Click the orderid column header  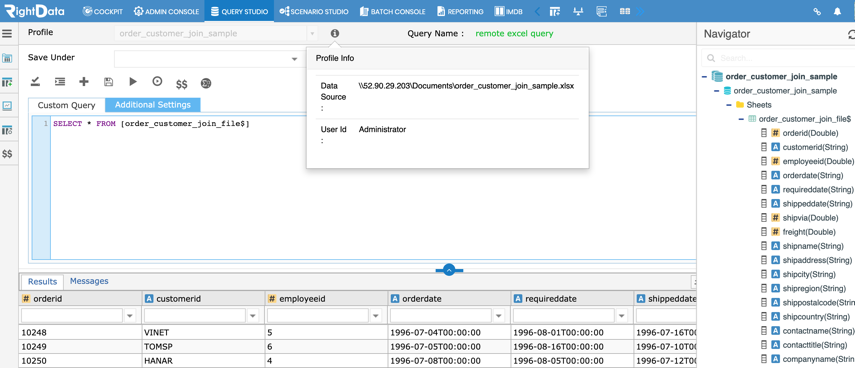point(80,299)
